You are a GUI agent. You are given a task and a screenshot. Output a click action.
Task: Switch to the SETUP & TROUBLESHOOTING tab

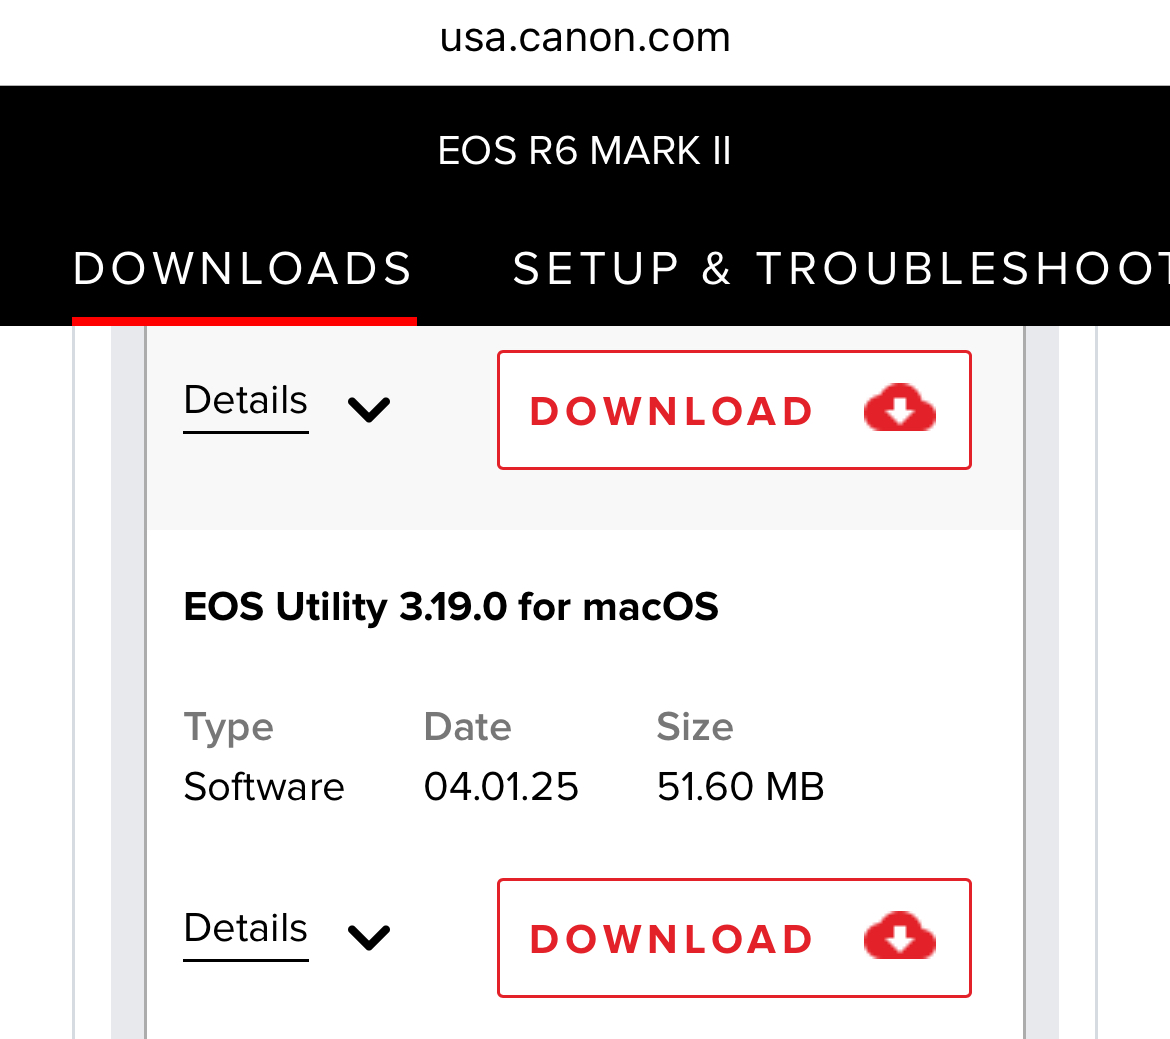[842, 267]
